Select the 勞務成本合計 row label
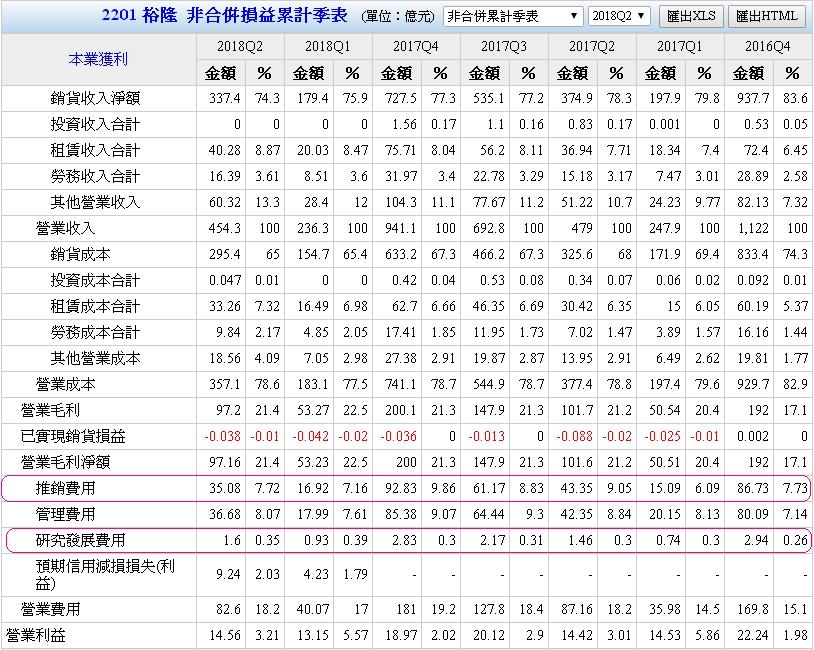 click(95, 332)
